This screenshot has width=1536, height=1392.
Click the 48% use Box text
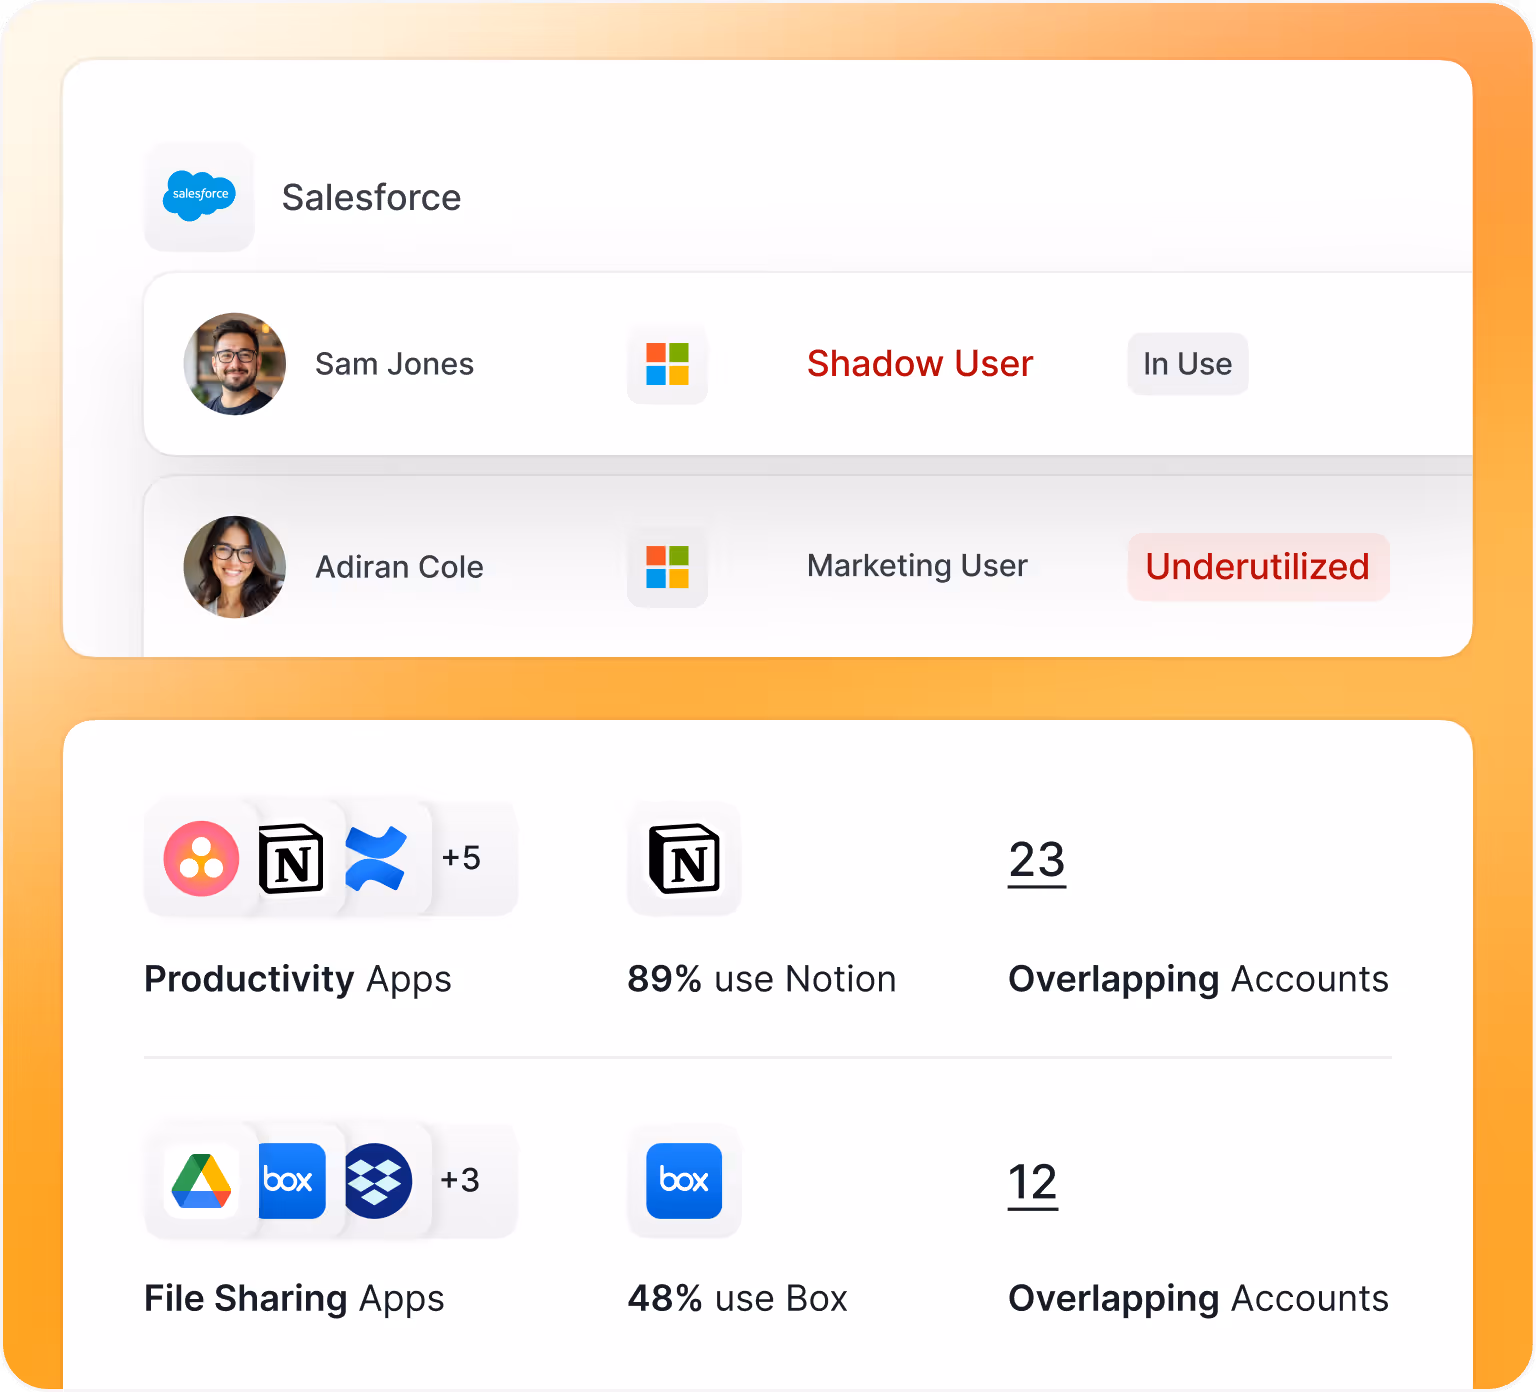coord(738,1298)
